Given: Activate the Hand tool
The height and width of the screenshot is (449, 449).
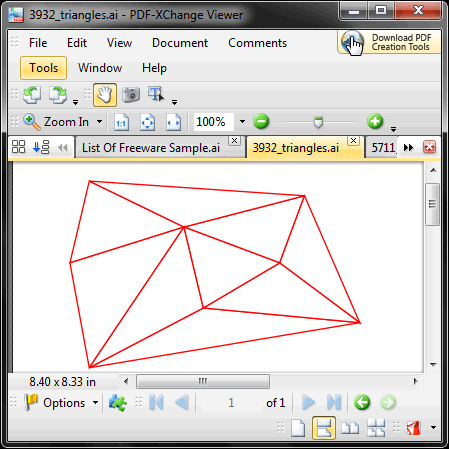Looking at the screenshot, I should [x=105, y=95].
